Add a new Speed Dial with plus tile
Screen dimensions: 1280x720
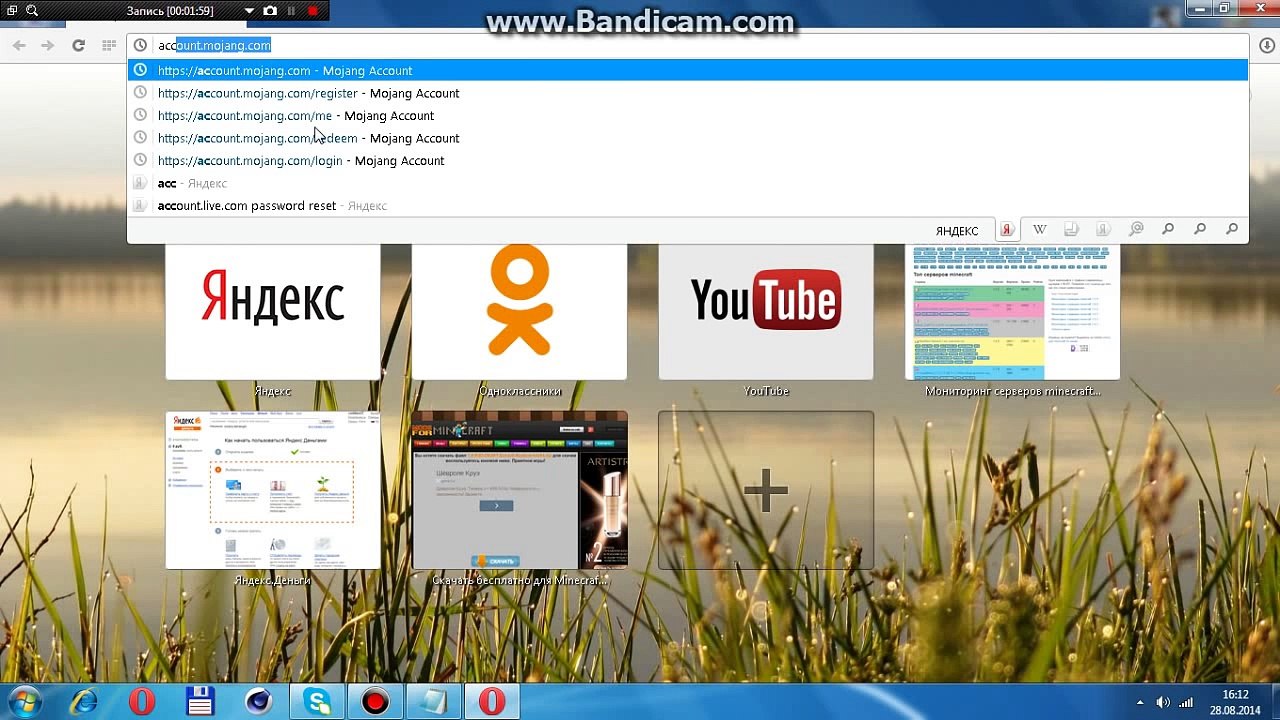click(766, 490)
